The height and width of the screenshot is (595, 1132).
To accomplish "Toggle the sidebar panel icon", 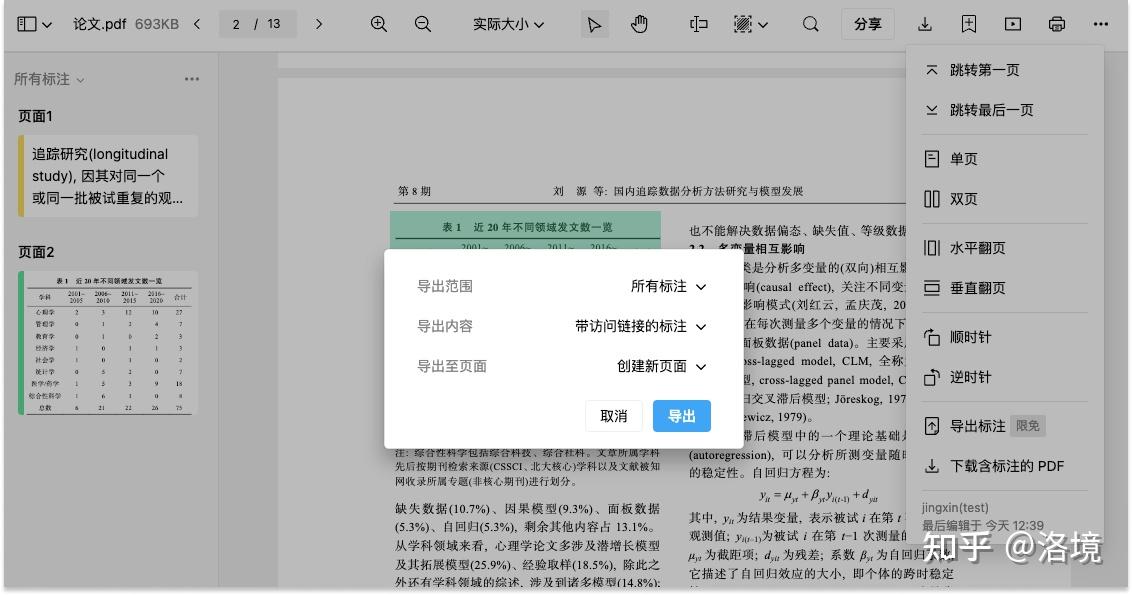I will [x=26, y=24].
